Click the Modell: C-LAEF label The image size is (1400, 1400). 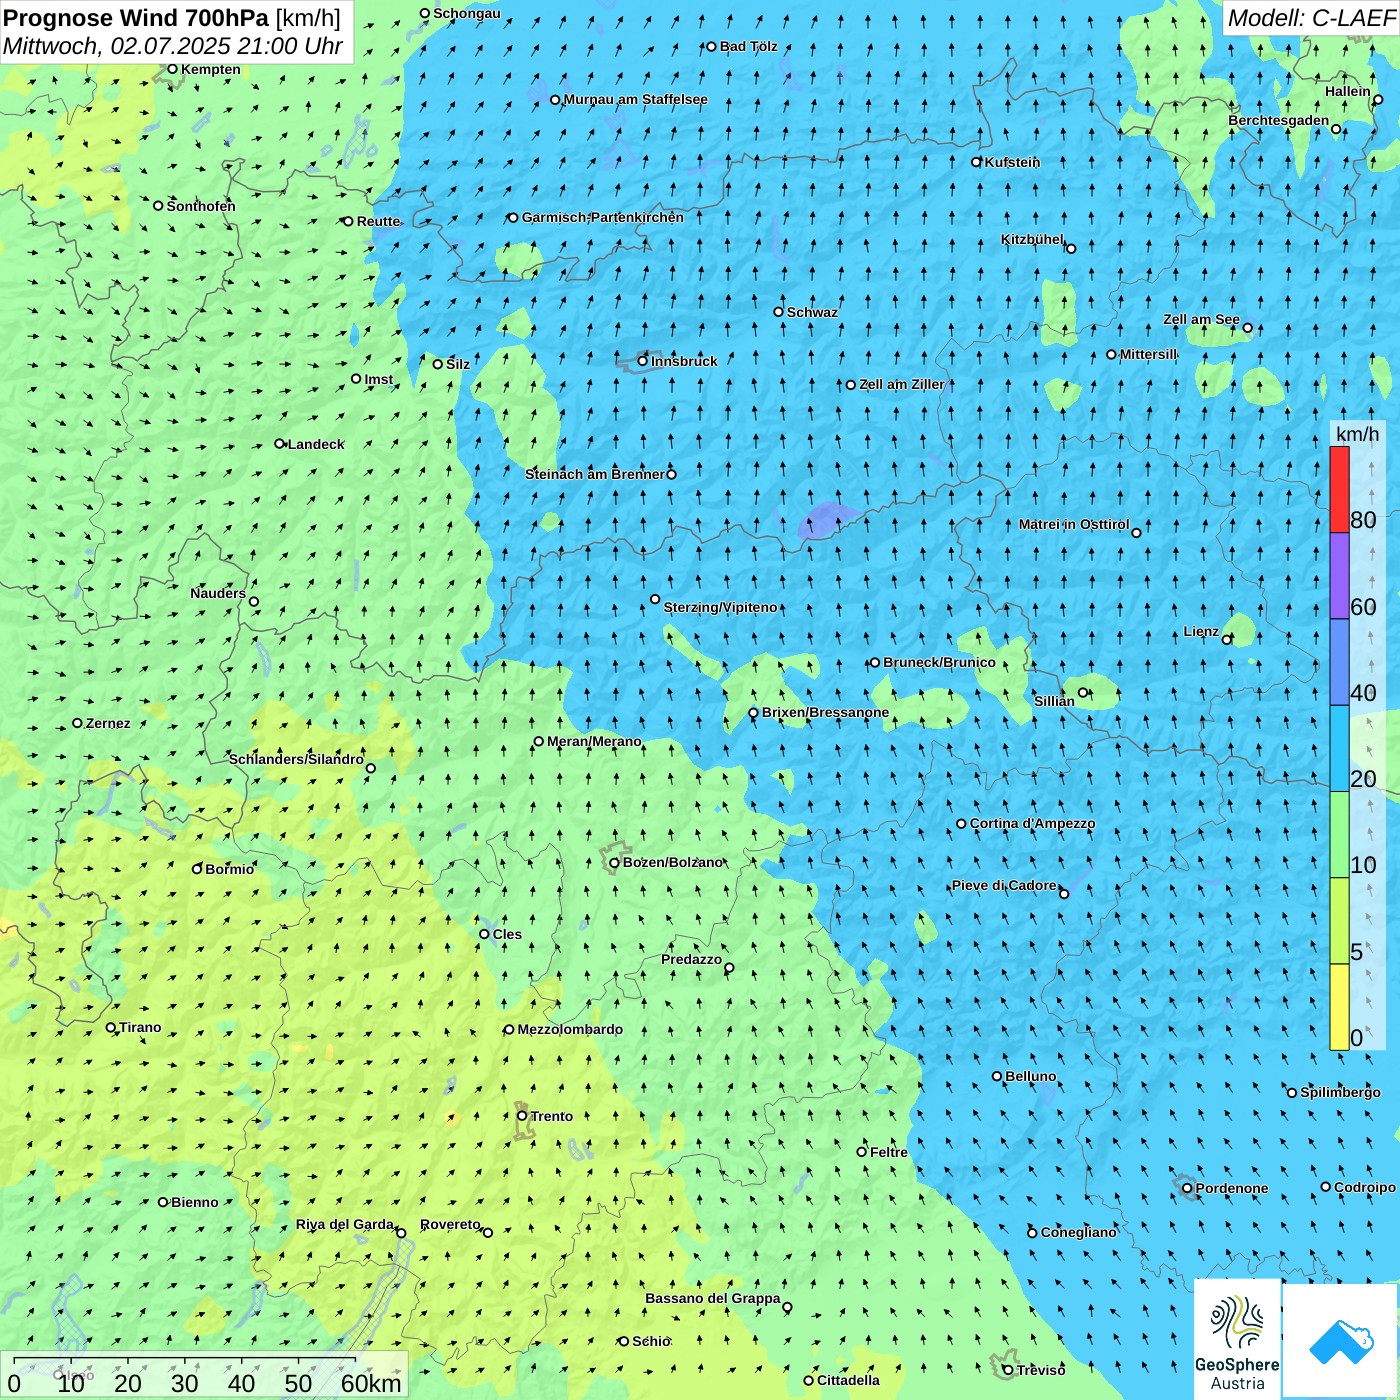pos(1310,18)
